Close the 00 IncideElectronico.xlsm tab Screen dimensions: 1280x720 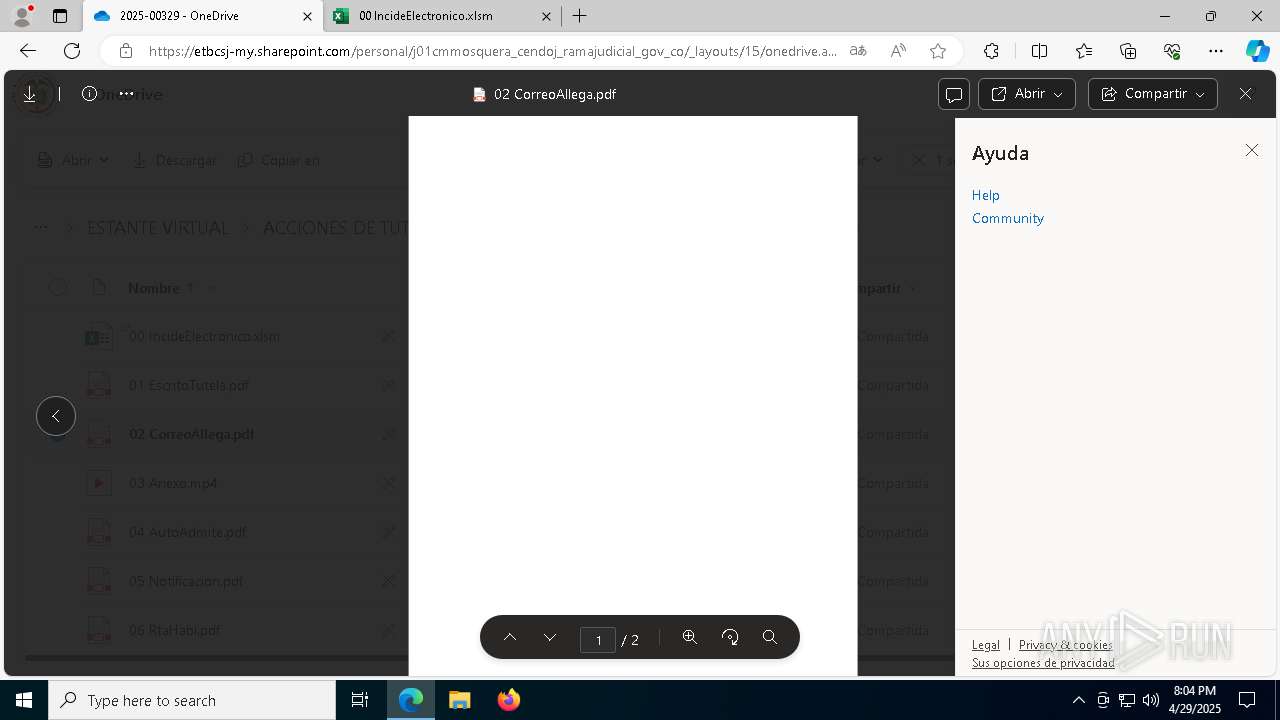pyautogui.click(x=546, y=16)
